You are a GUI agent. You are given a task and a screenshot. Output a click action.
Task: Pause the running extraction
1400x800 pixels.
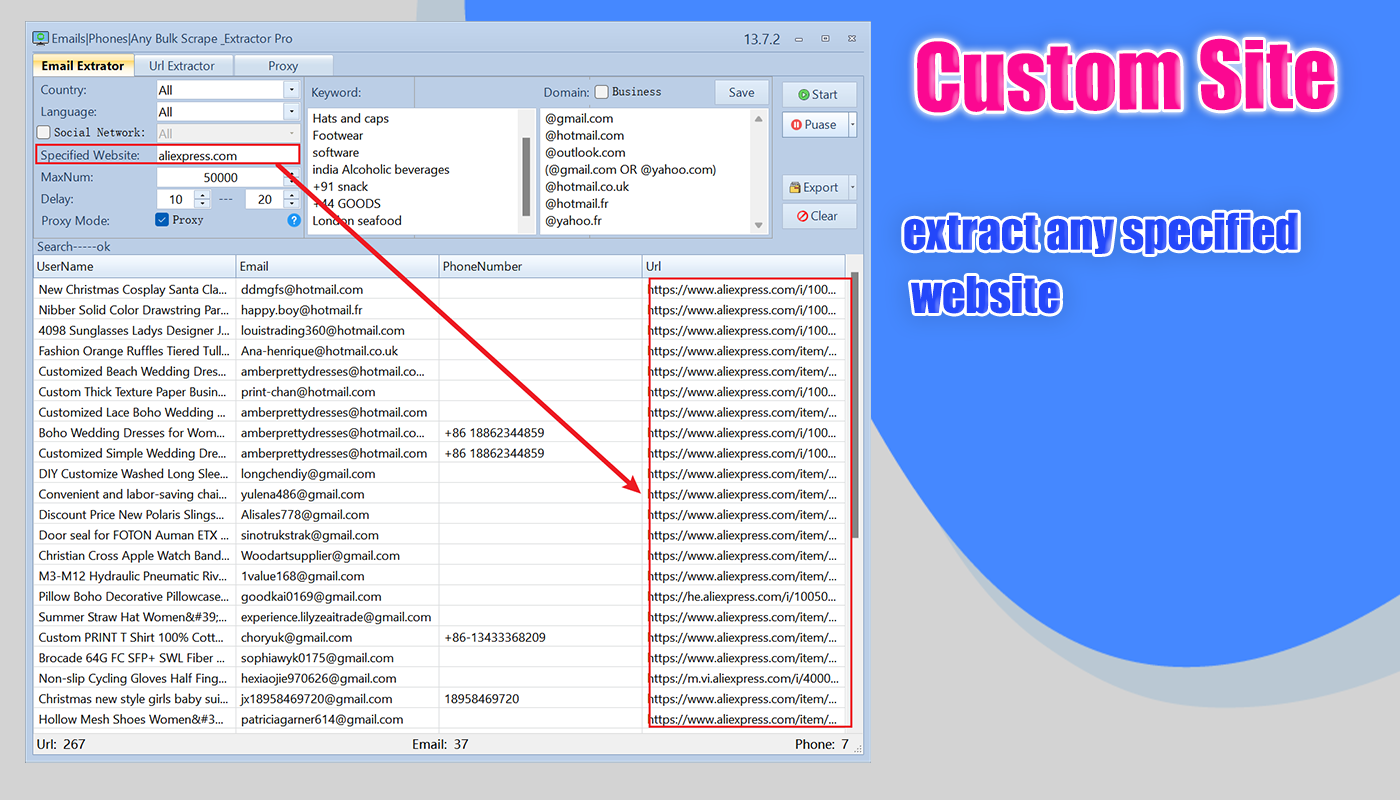[814, 125]
